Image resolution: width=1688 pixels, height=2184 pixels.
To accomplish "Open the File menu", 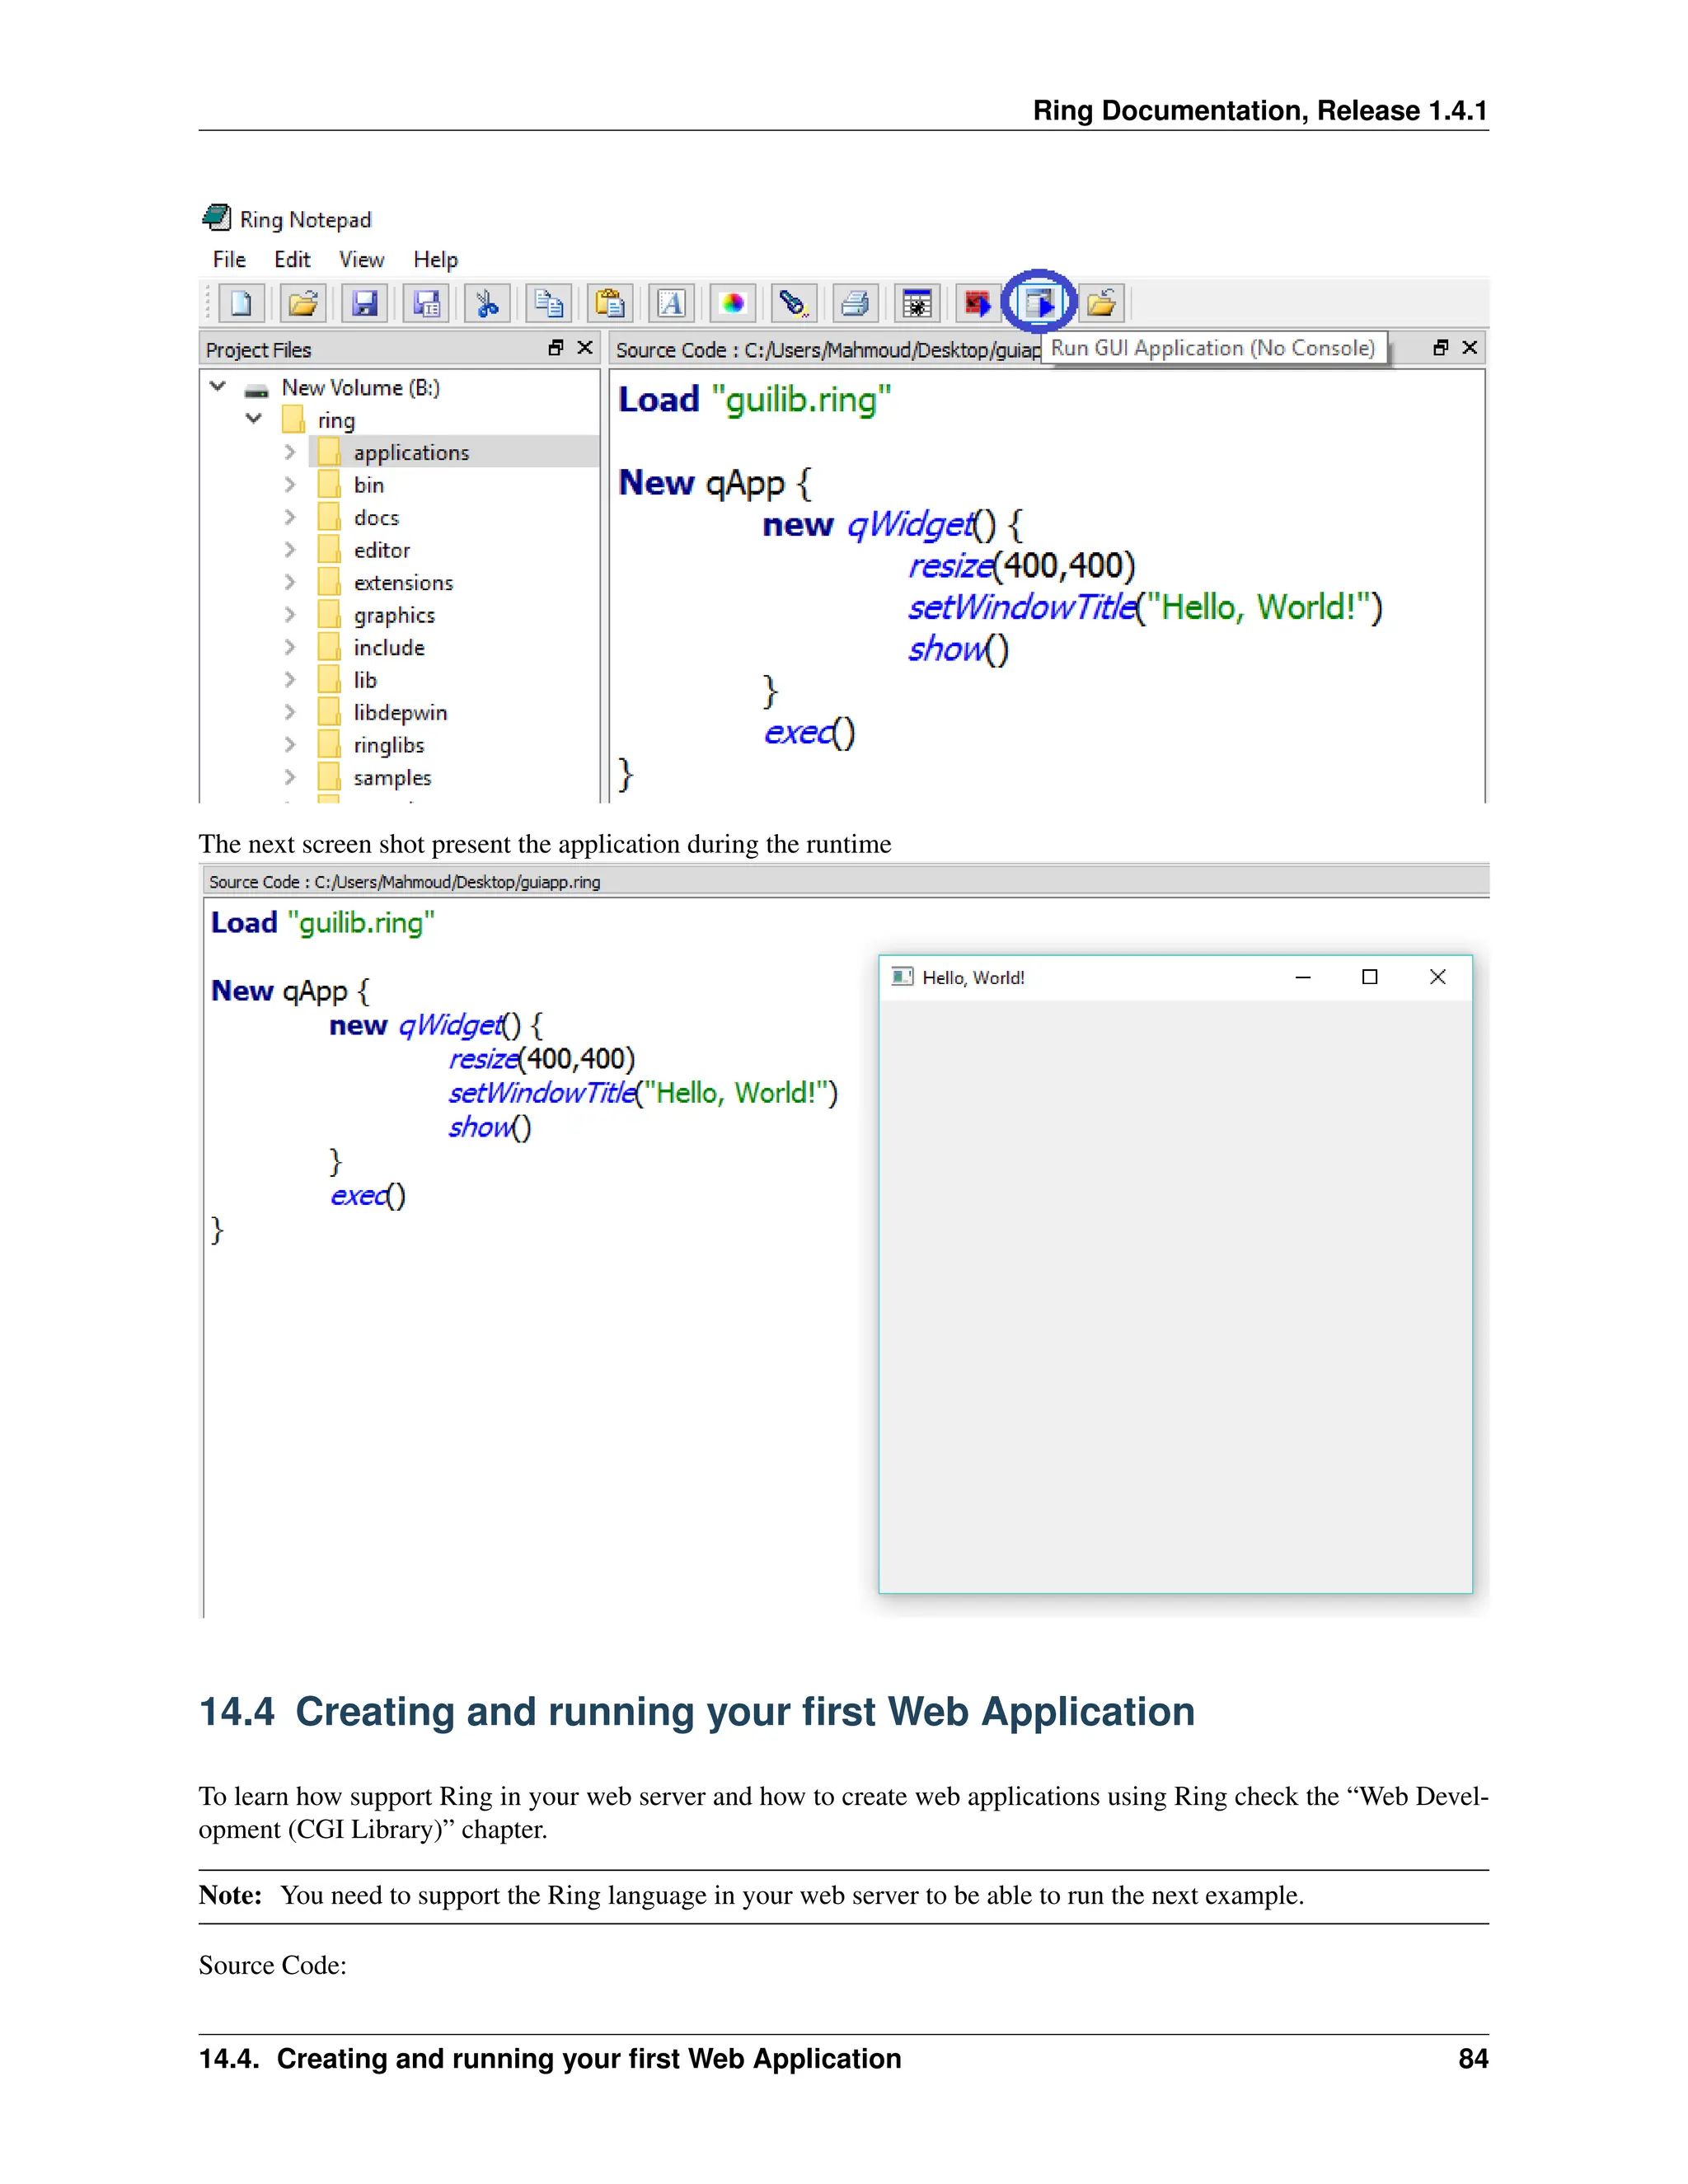I will pos(229,260).
